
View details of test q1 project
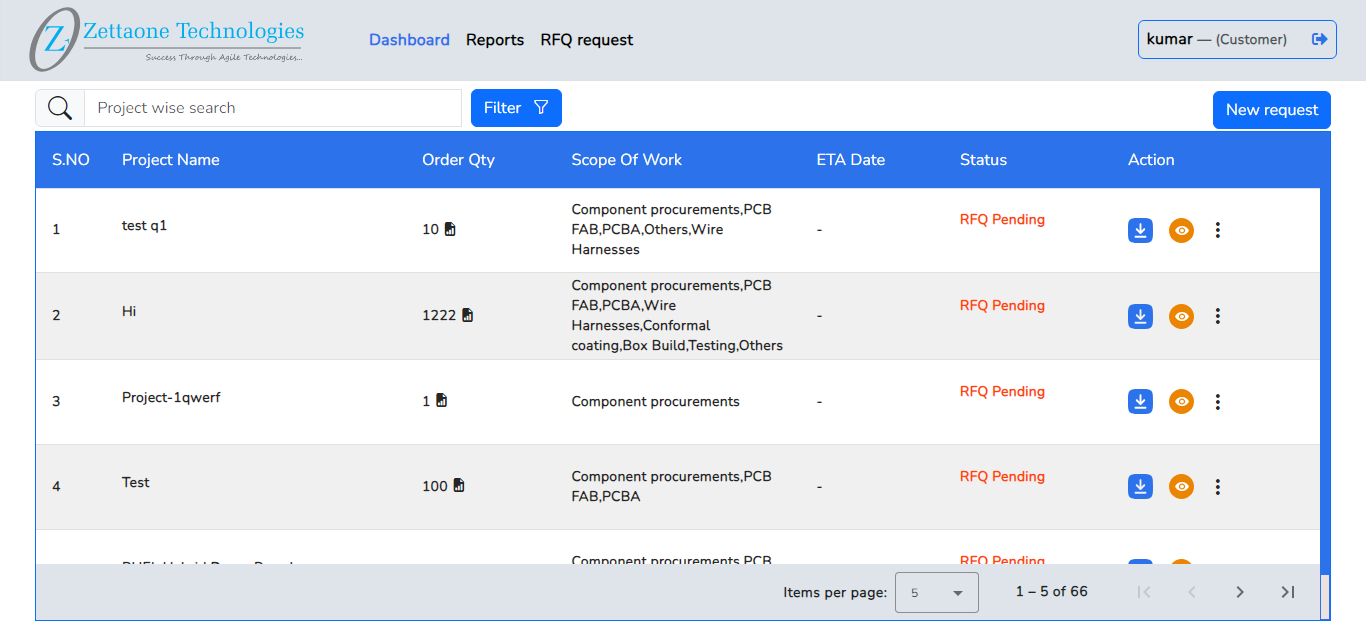(1181, 230)
